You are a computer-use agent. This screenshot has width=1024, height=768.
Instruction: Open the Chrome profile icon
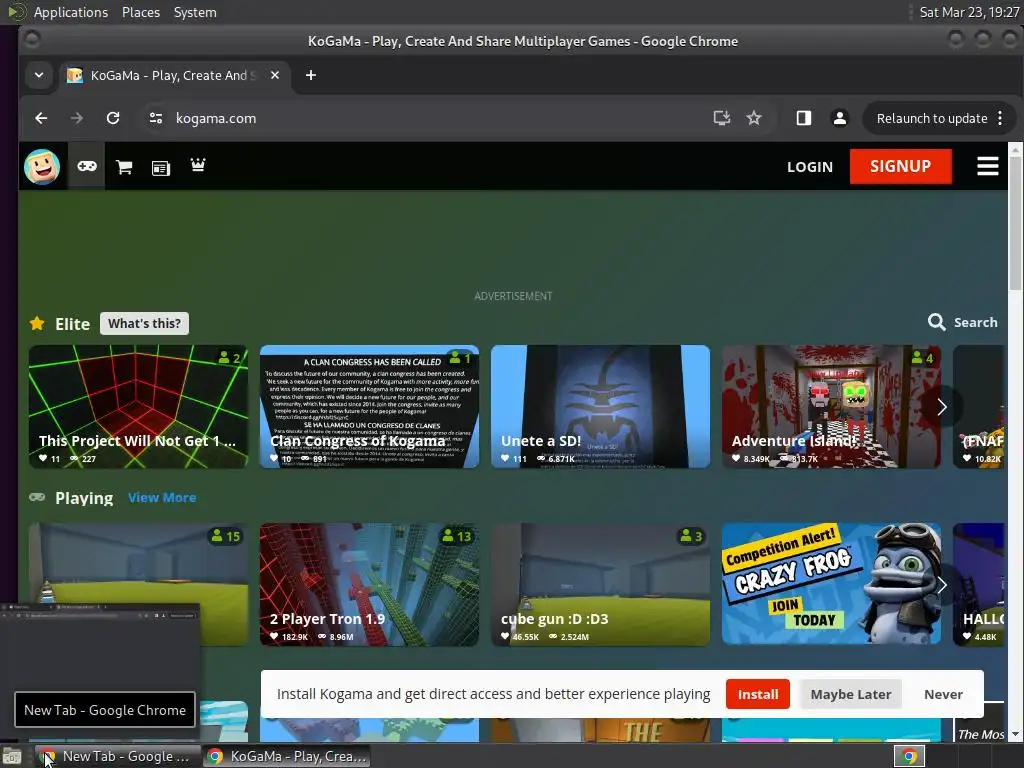tap(840, 118)
